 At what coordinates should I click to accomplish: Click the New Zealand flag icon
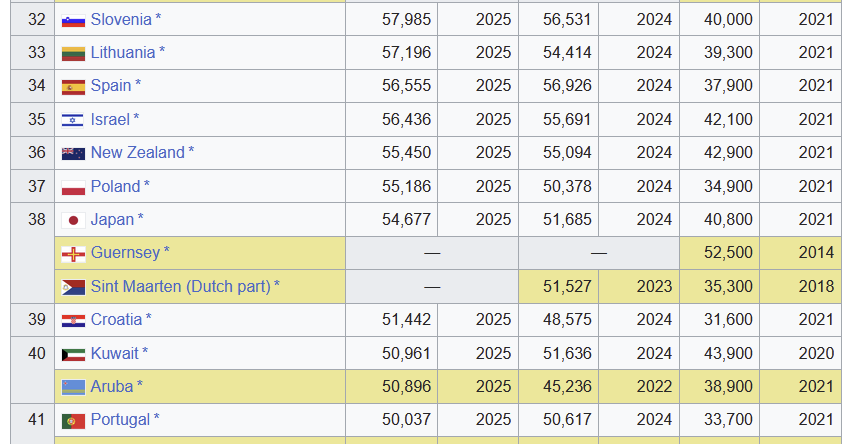point(73,153)
